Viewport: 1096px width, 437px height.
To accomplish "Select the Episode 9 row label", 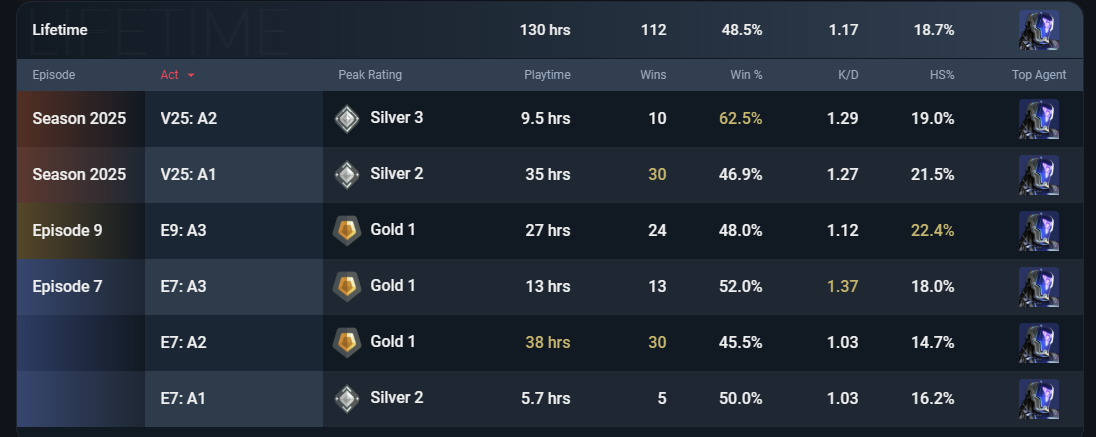I will [x=67, y=230].
